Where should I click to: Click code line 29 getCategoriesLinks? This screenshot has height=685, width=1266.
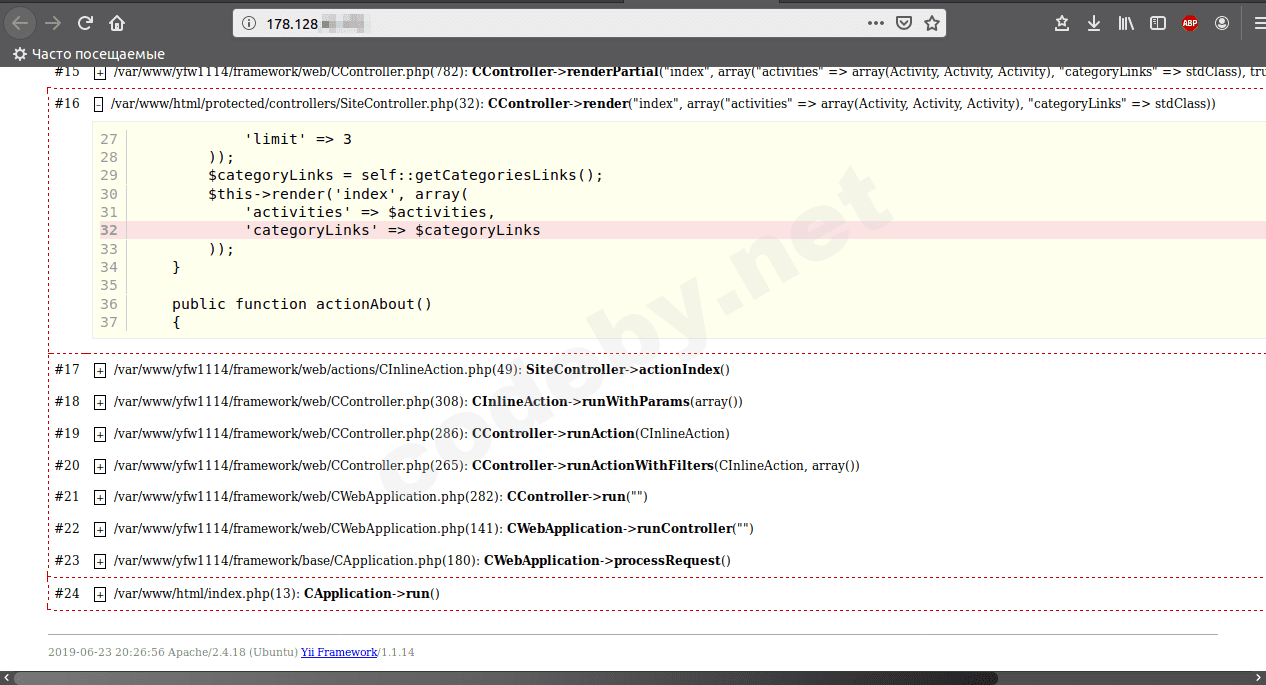pos(406,175)
